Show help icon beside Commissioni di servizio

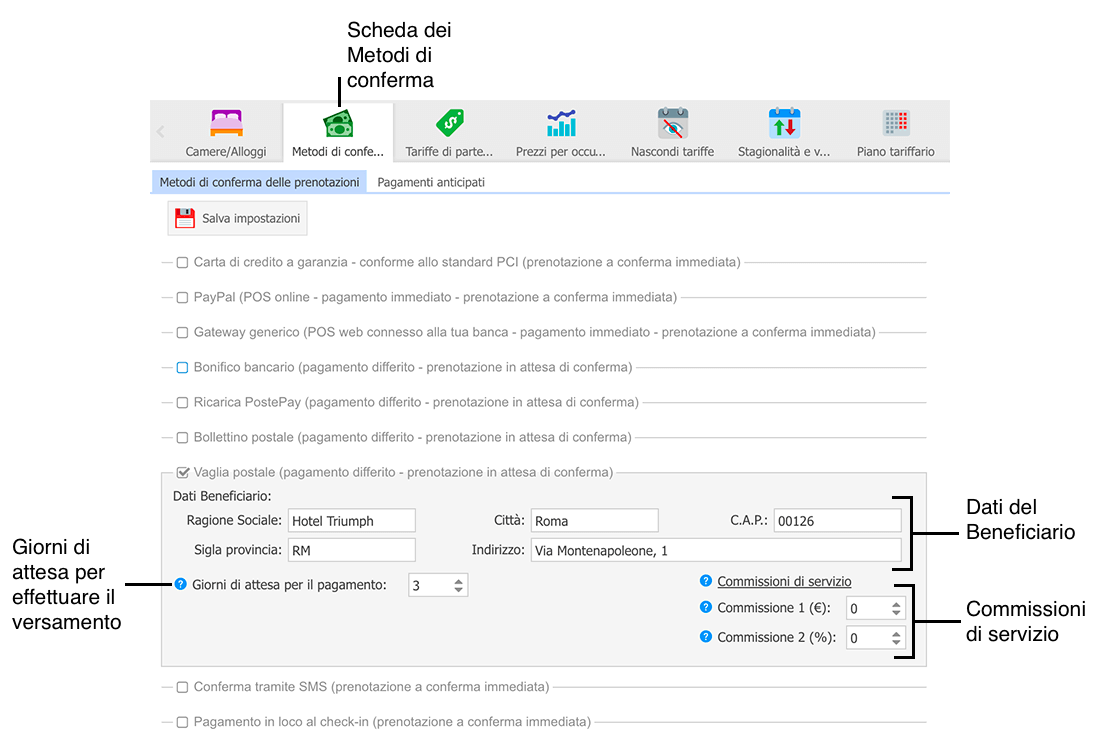(x=706, y=580)
